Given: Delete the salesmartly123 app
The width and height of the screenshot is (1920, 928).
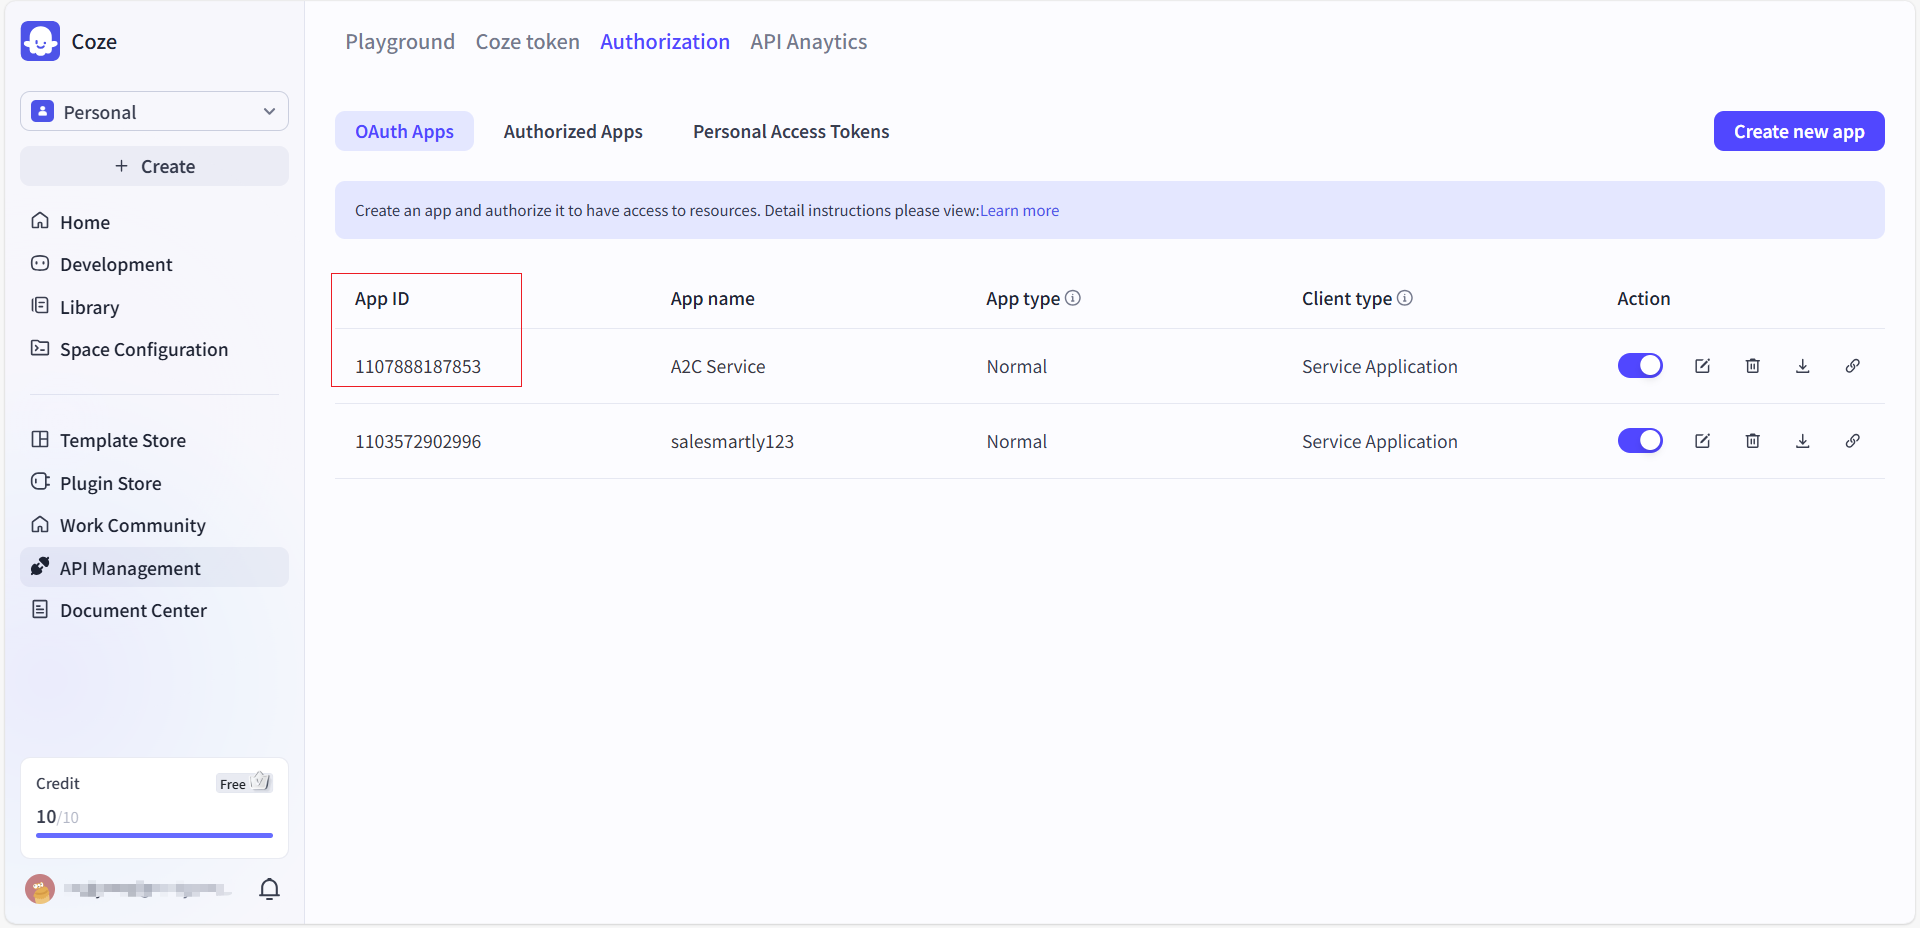Looking at the screenshot, I should click(x=1752, y=441).
